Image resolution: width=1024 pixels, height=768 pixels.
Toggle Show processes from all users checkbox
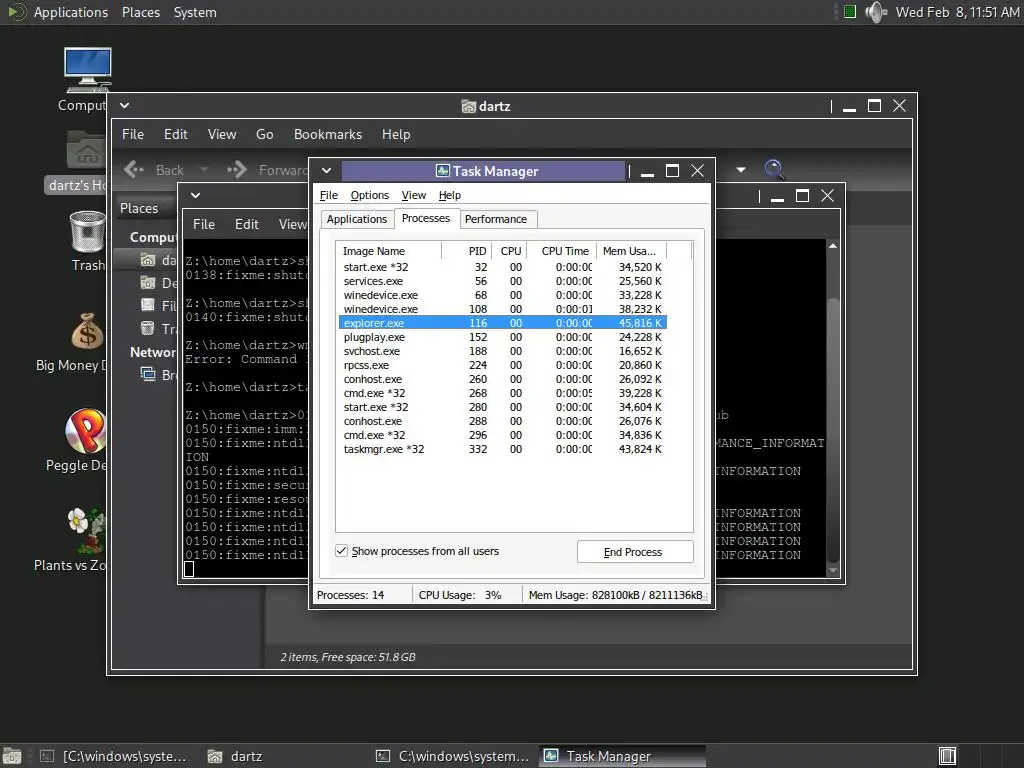point(342,551)
